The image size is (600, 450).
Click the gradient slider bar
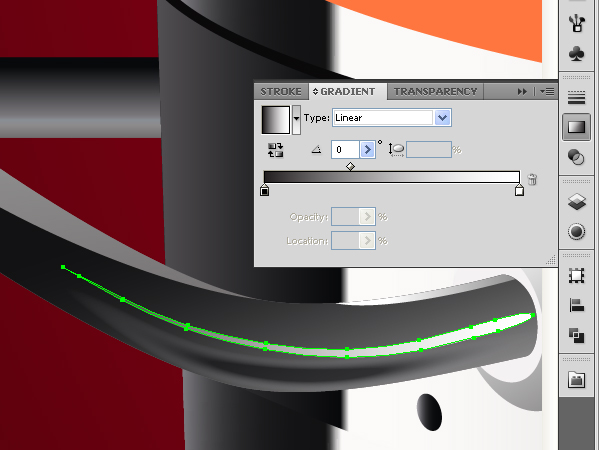coord(392,177)
